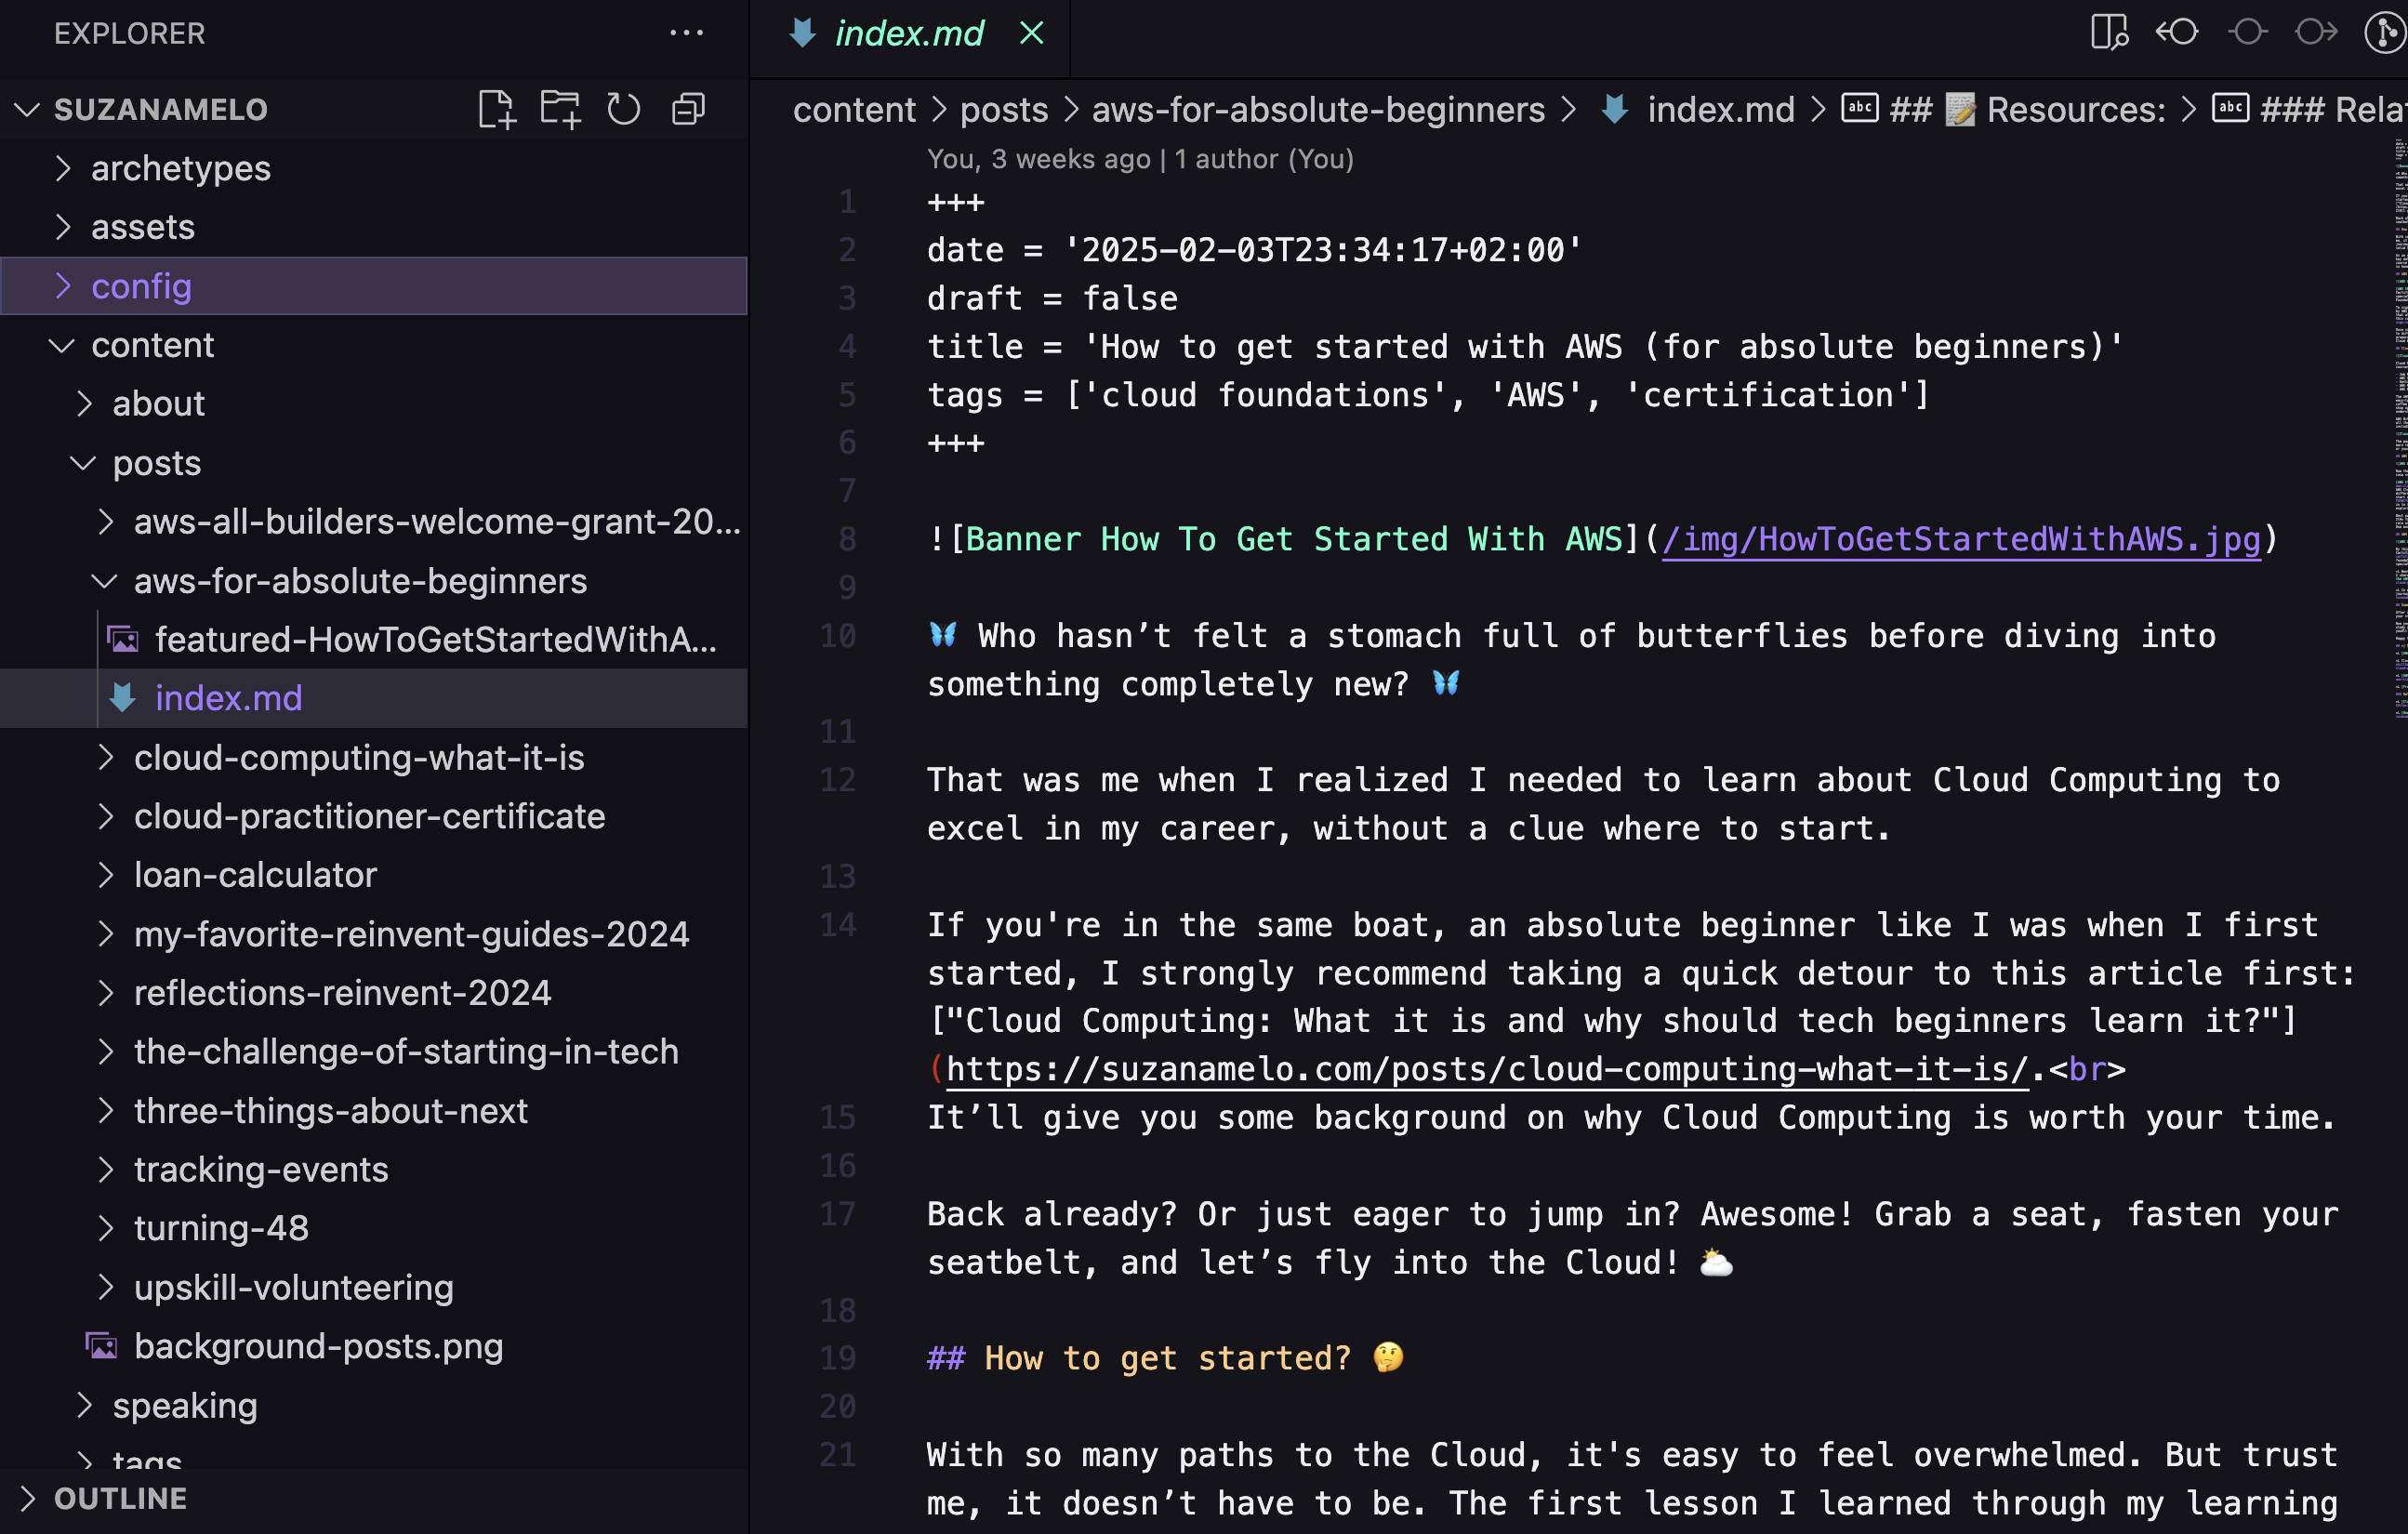Image resolution: width=2408 pixels, height=1534 pixels.
Task: Click the file icon on the index.md tab
Action: pyautogui.click(x=803, y=33)
